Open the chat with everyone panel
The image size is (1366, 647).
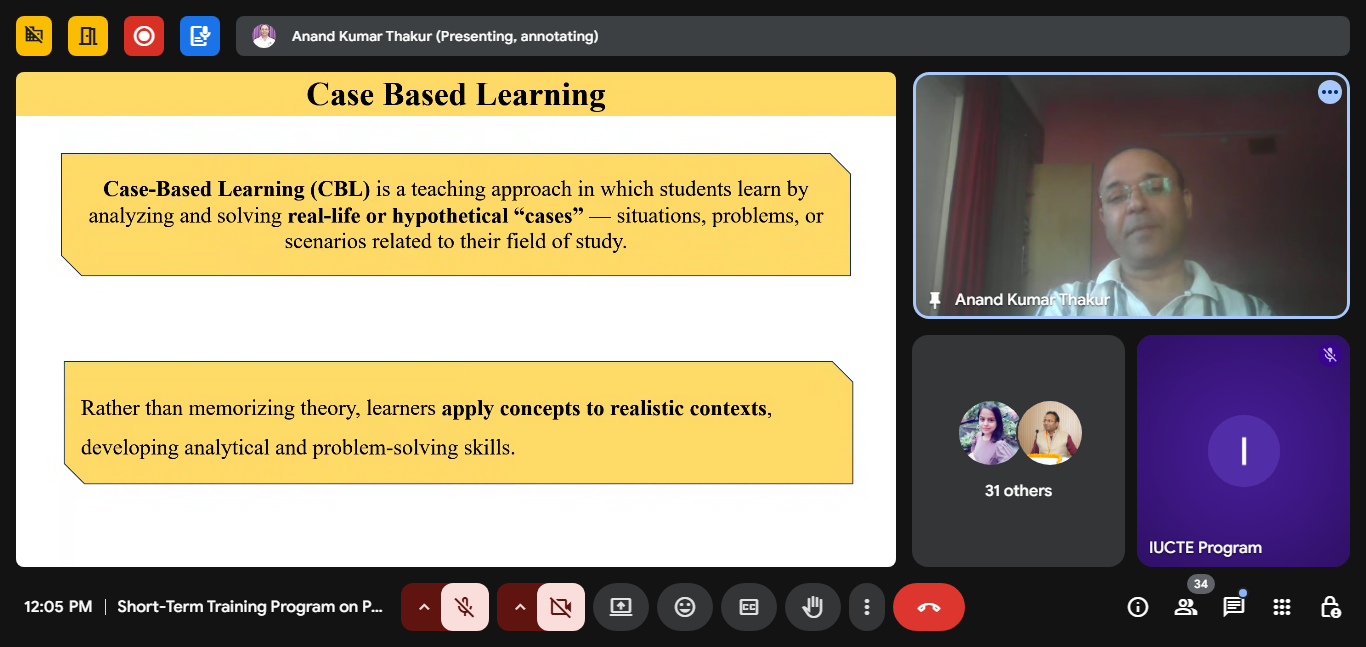click(x=1234, y=607)
